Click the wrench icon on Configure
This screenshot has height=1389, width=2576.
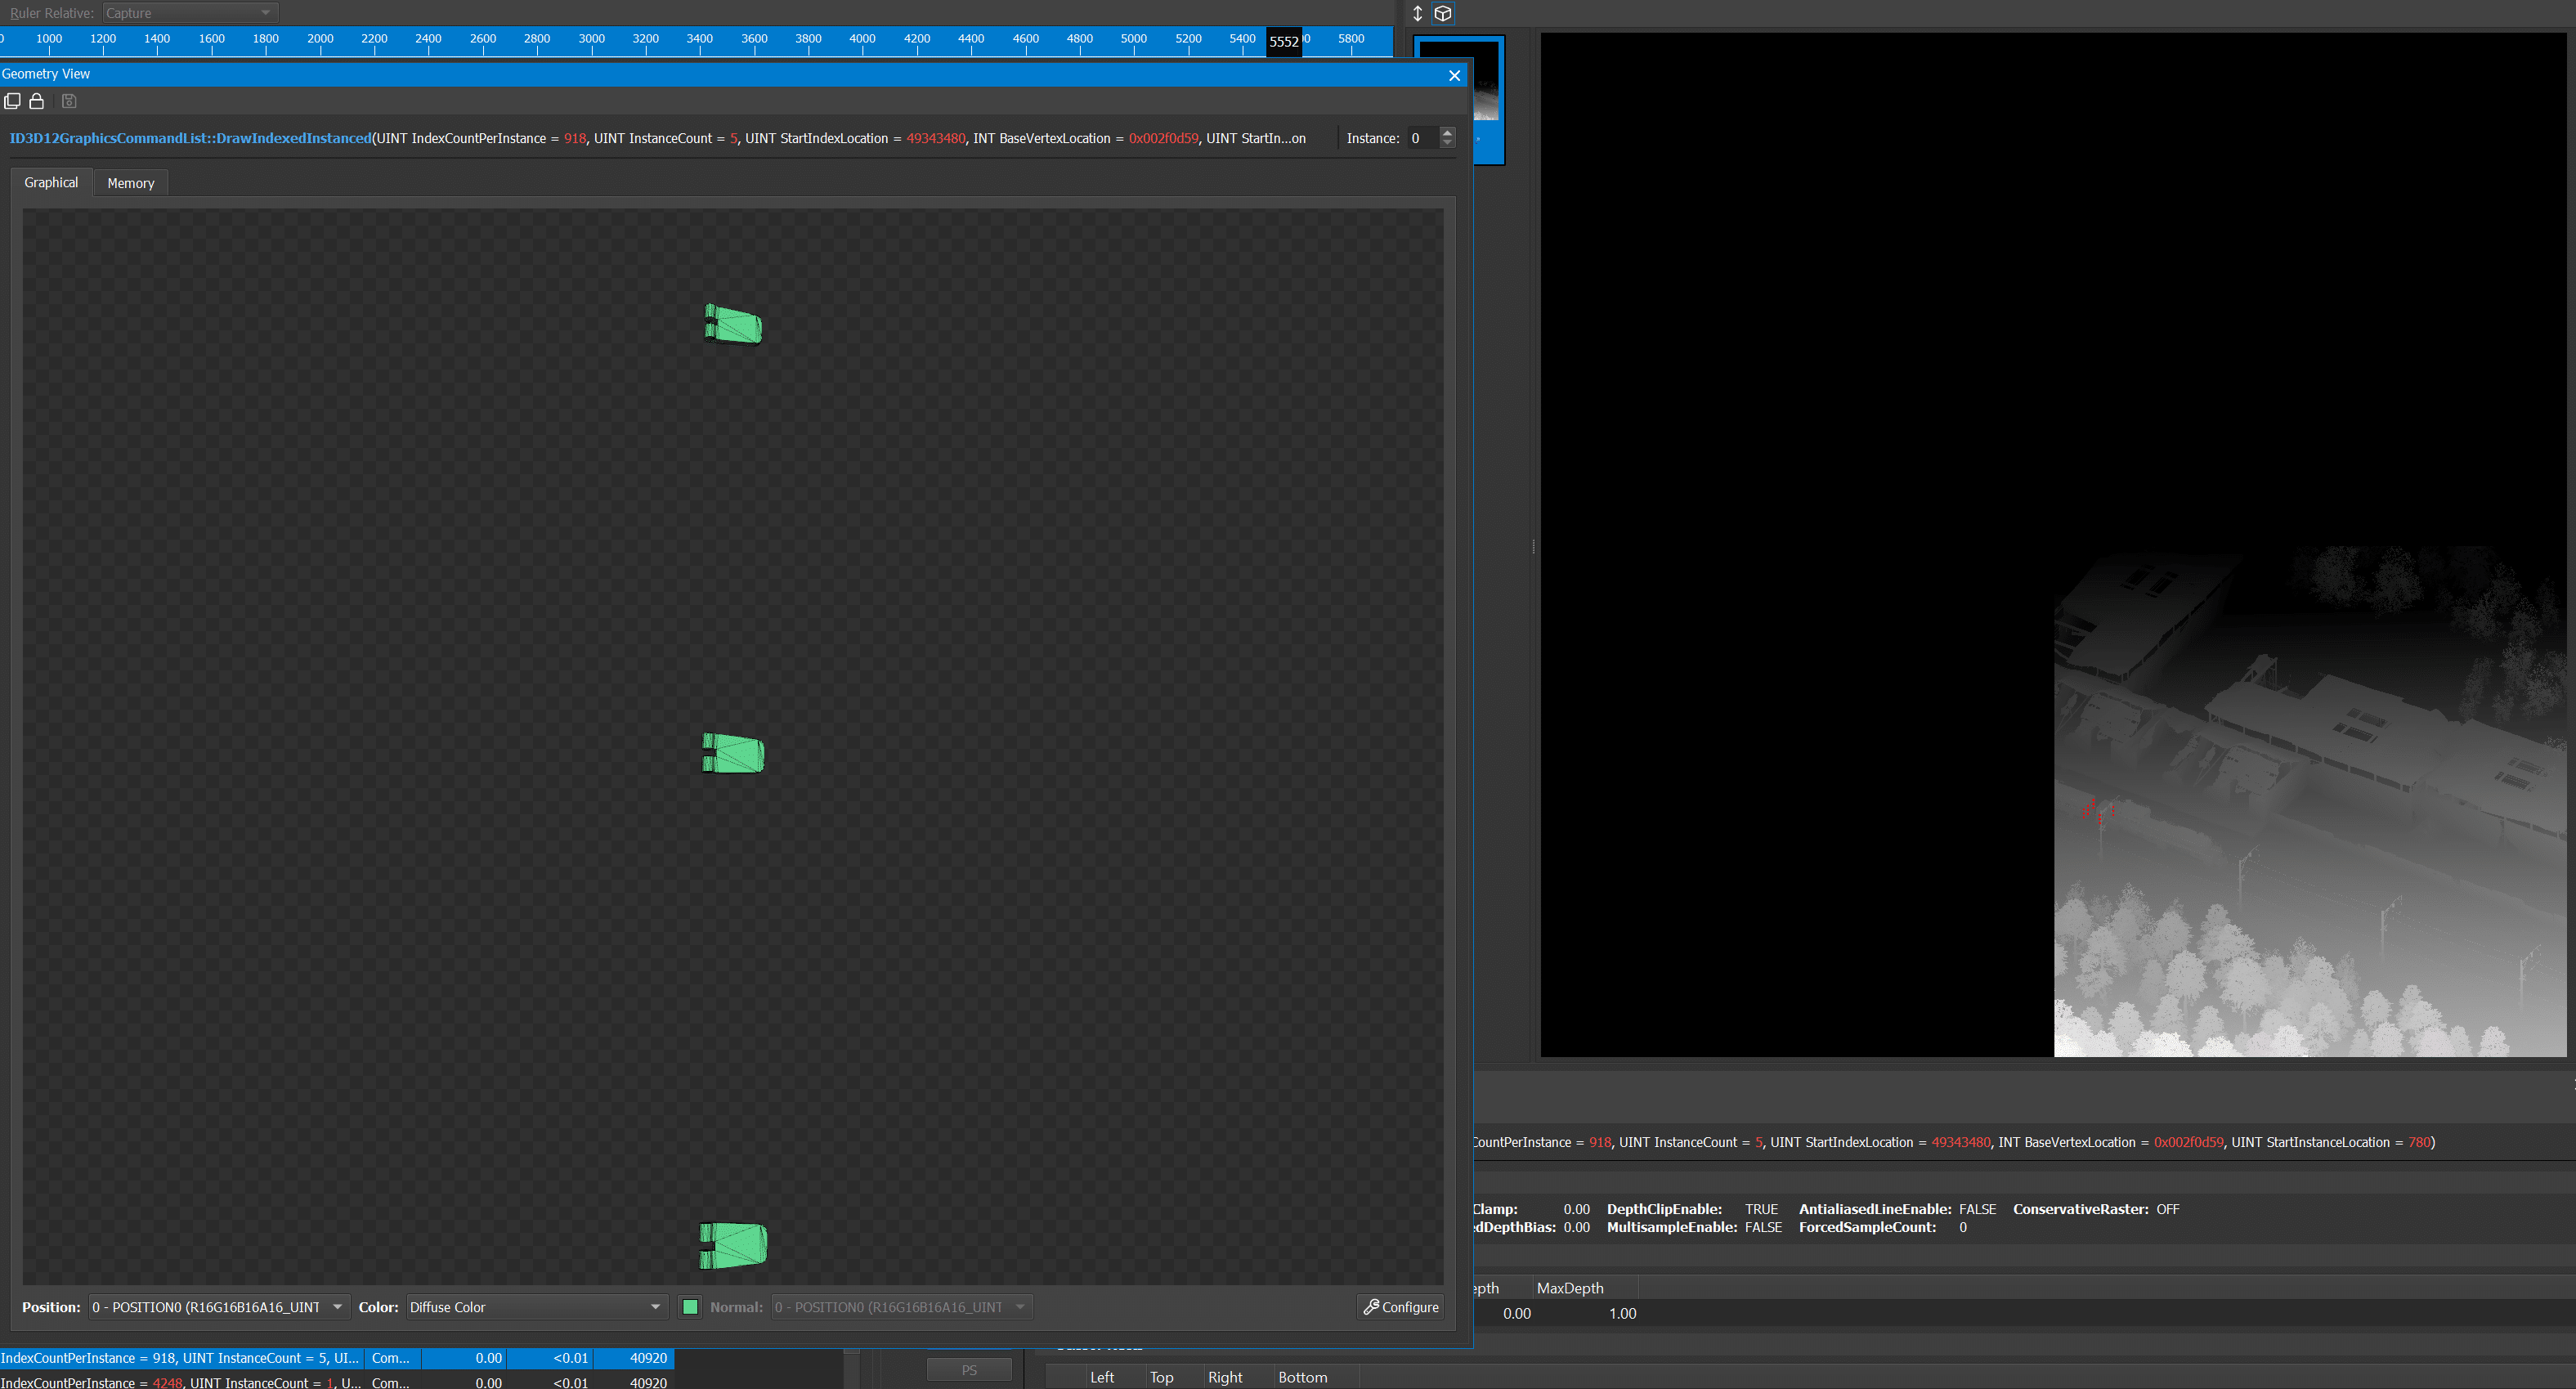[x=1372, y=1307]
